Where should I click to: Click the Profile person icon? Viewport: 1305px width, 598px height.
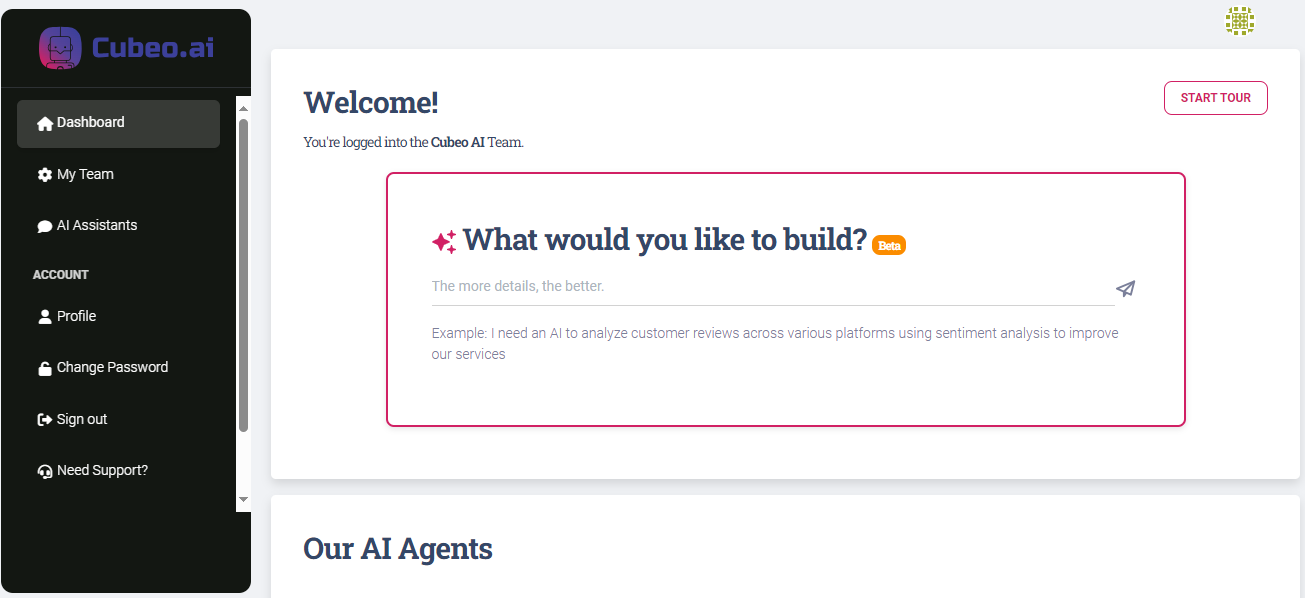44,317
